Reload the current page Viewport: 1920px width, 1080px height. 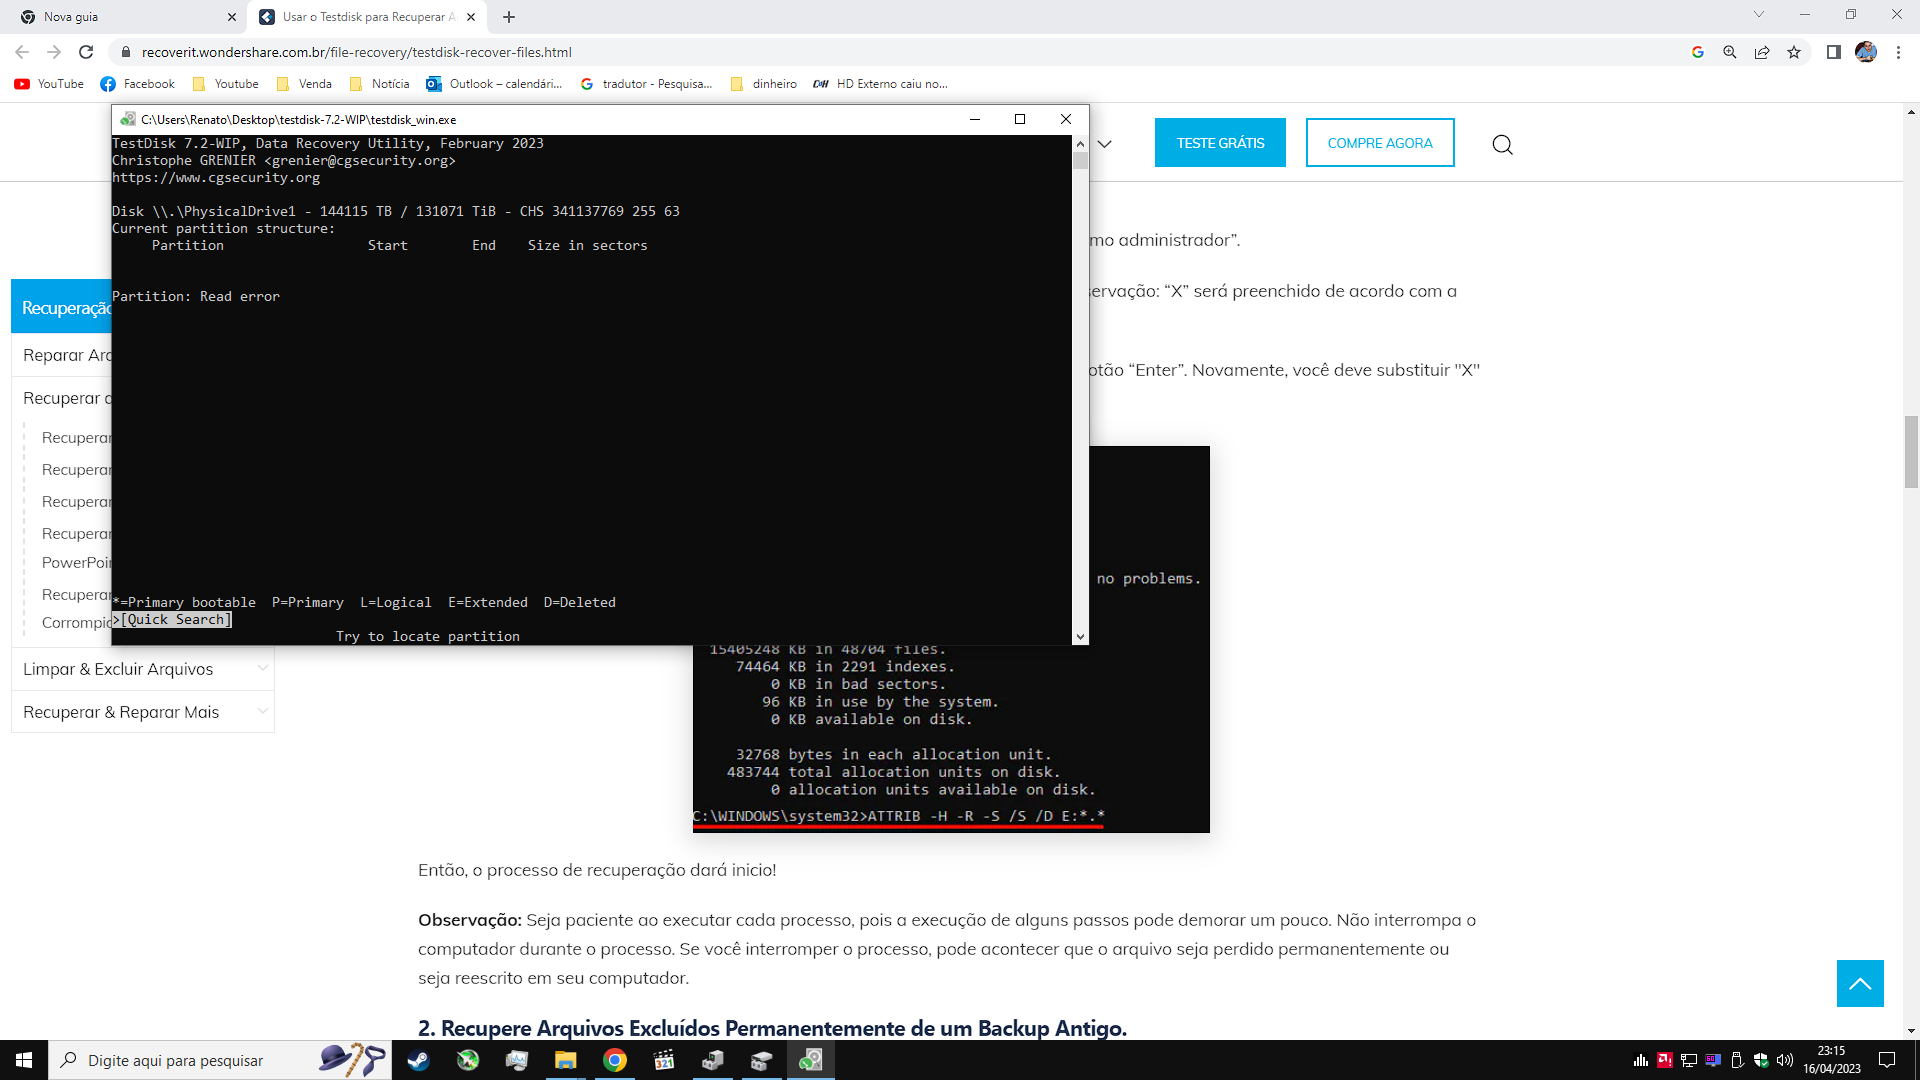[x=86, y=52]
